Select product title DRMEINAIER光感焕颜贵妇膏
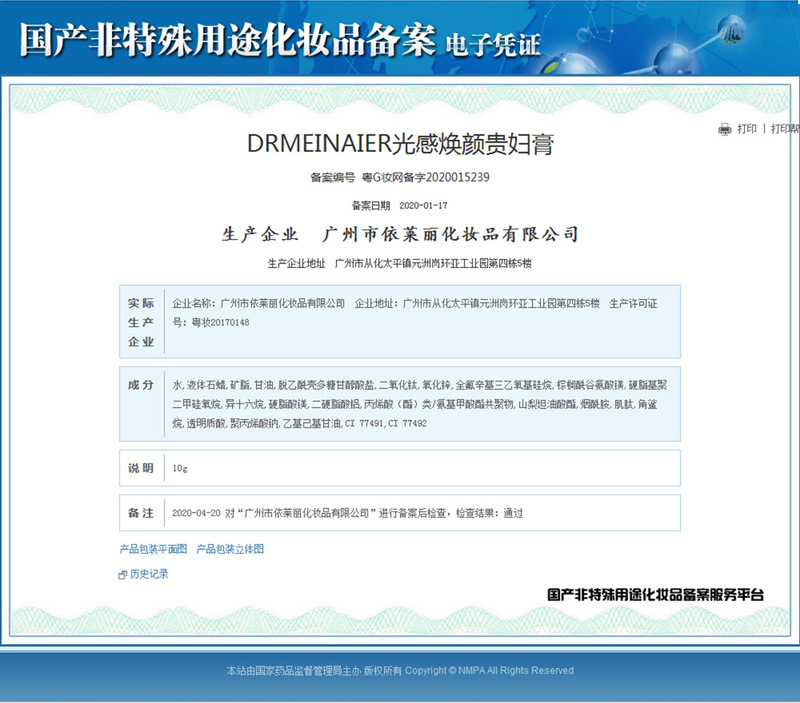This screenshot has width=800, height=703. click(x=401, y=144)
